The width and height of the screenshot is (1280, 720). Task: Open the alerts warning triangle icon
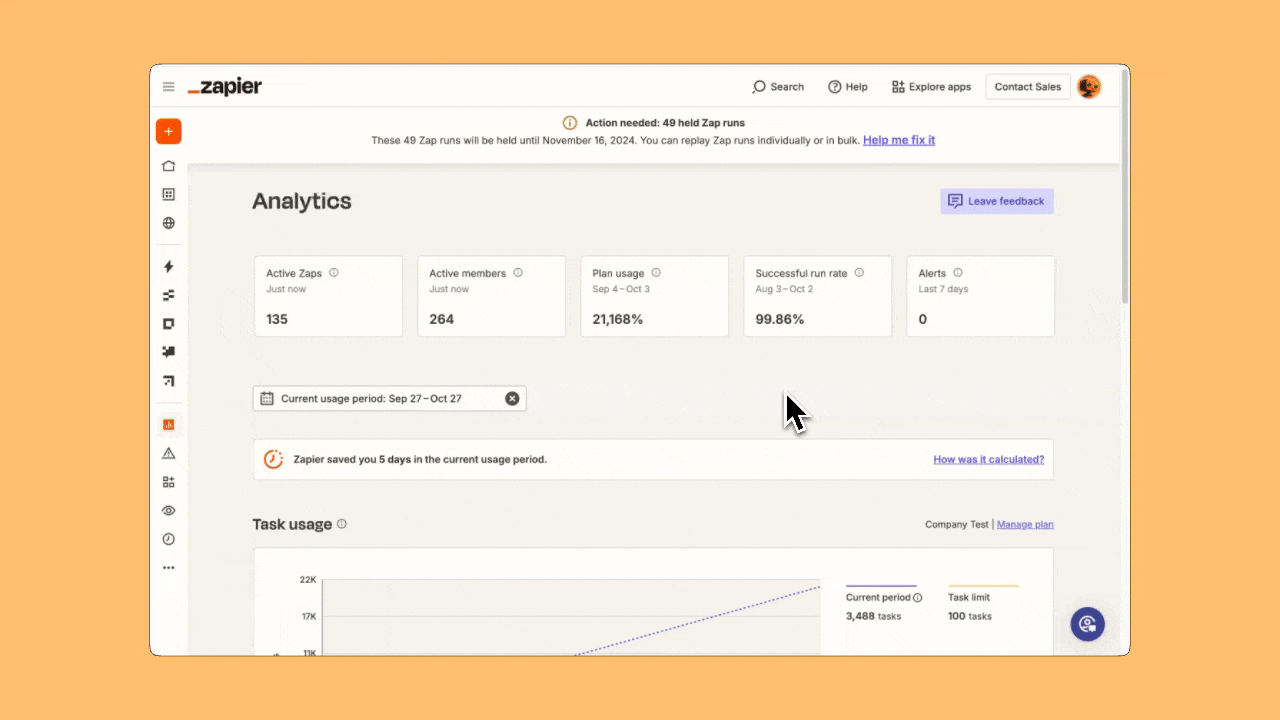point(168,453)
